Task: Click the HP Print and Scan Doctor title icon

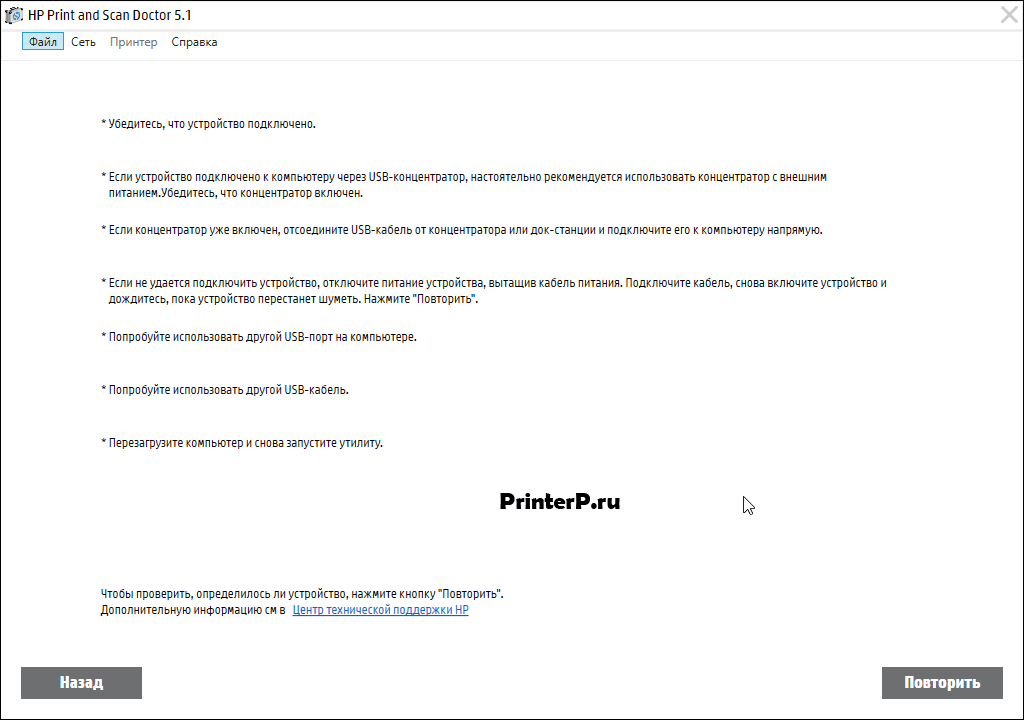Action: tap(13, 15)
